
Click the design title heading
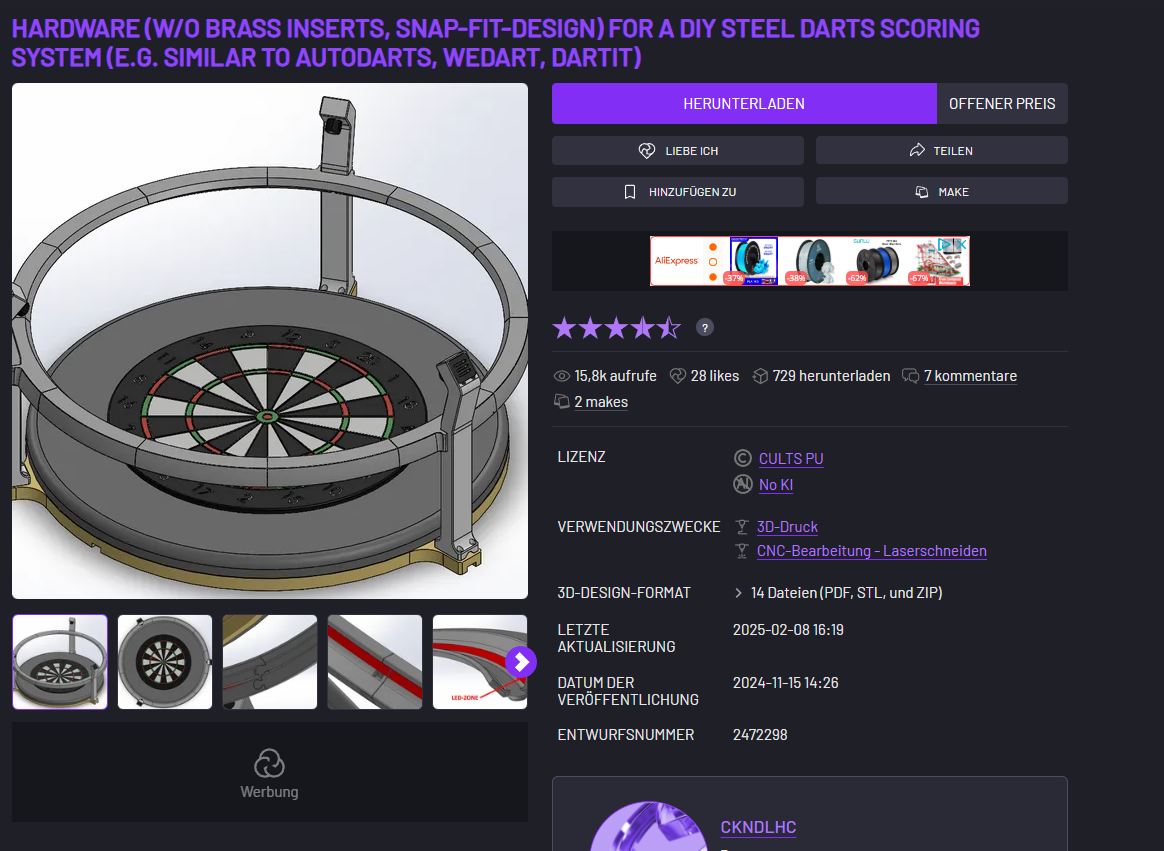tap(495, 42)
